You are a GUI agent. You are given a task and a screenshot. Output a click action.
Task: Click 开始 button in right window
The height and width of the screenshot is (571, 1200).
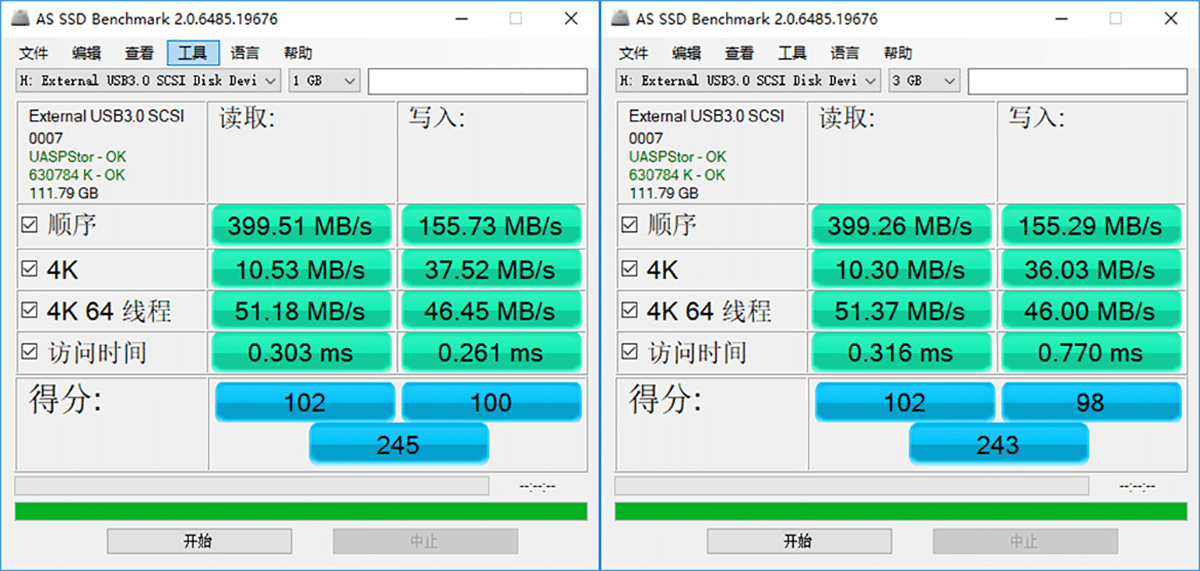pyautogui.click(x=799, y=541)
